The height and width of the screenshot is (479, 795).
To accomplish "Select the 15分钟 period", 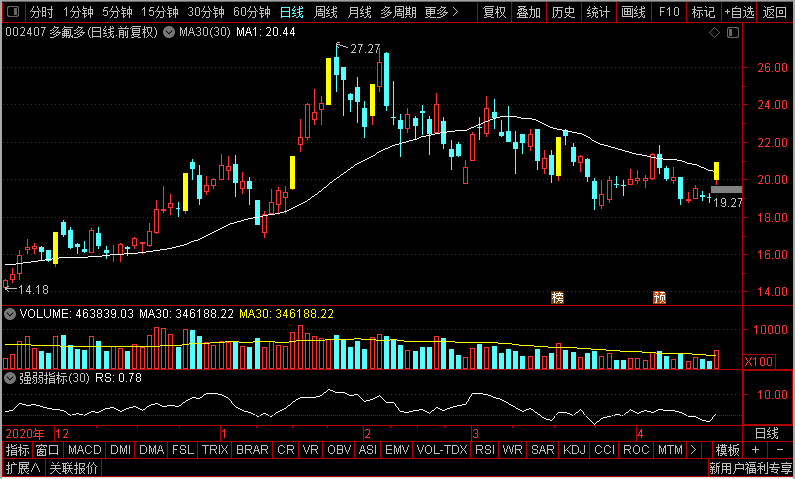I will point(160,12).
